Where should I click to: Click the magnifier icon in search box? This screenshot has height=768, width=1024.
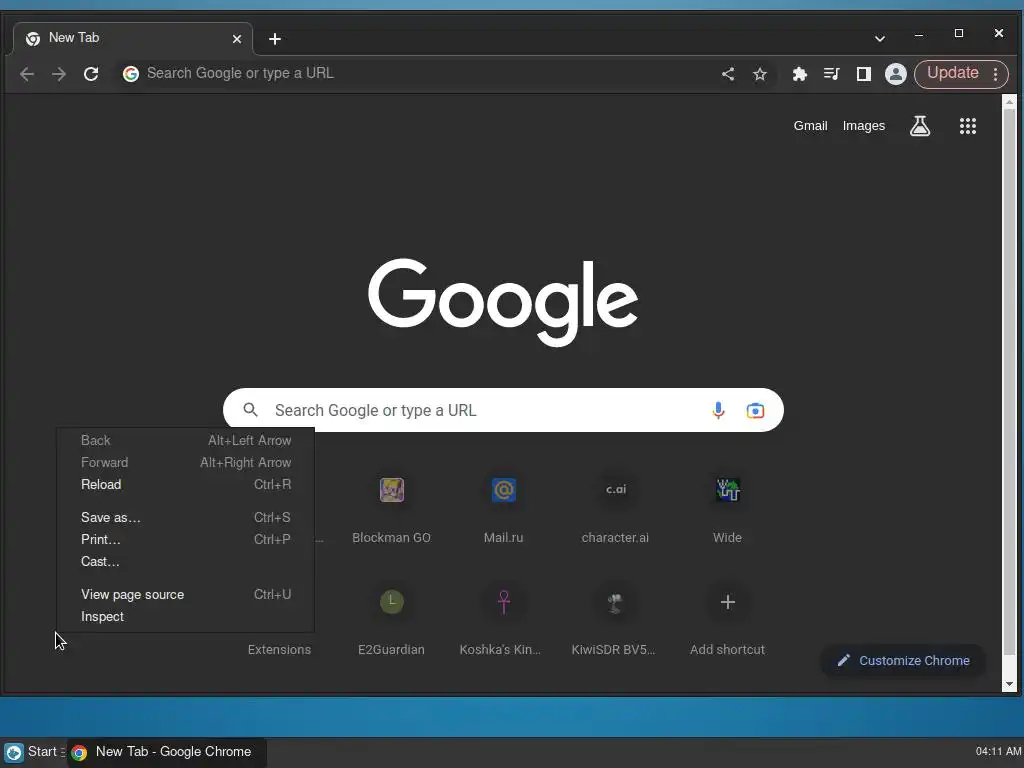coord(250,410)
